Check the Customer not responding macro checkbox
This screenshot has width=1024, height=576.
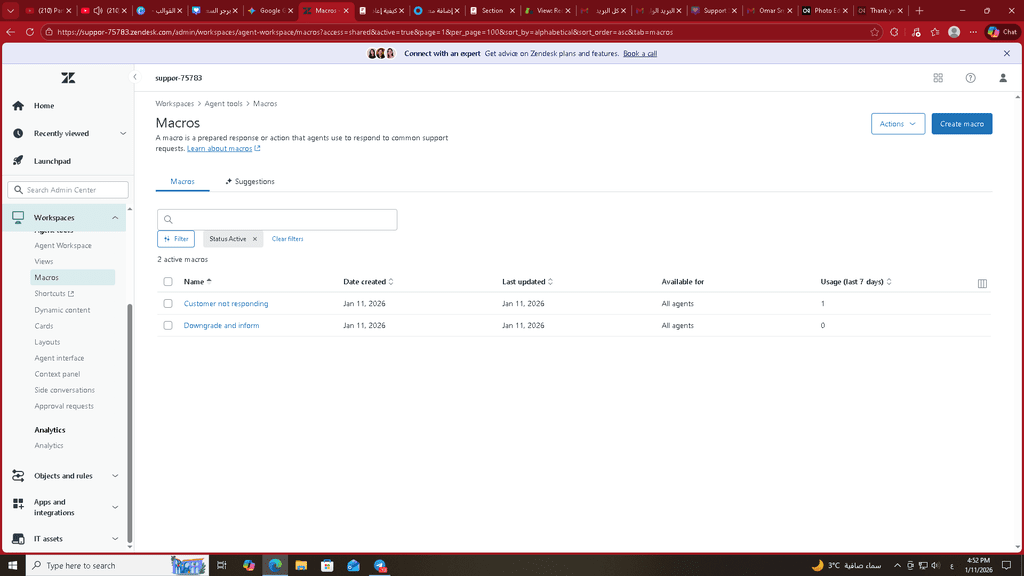coord(168,303)
